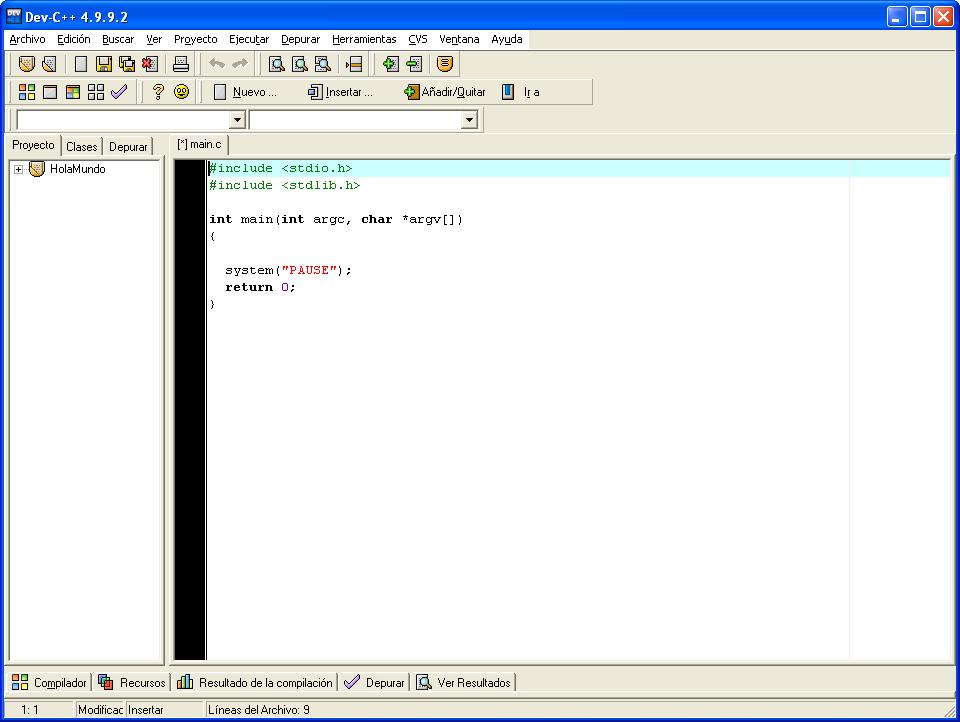The image size is (960, 722).
Task: Open the Buscar menu
Action: coord(118,39)
